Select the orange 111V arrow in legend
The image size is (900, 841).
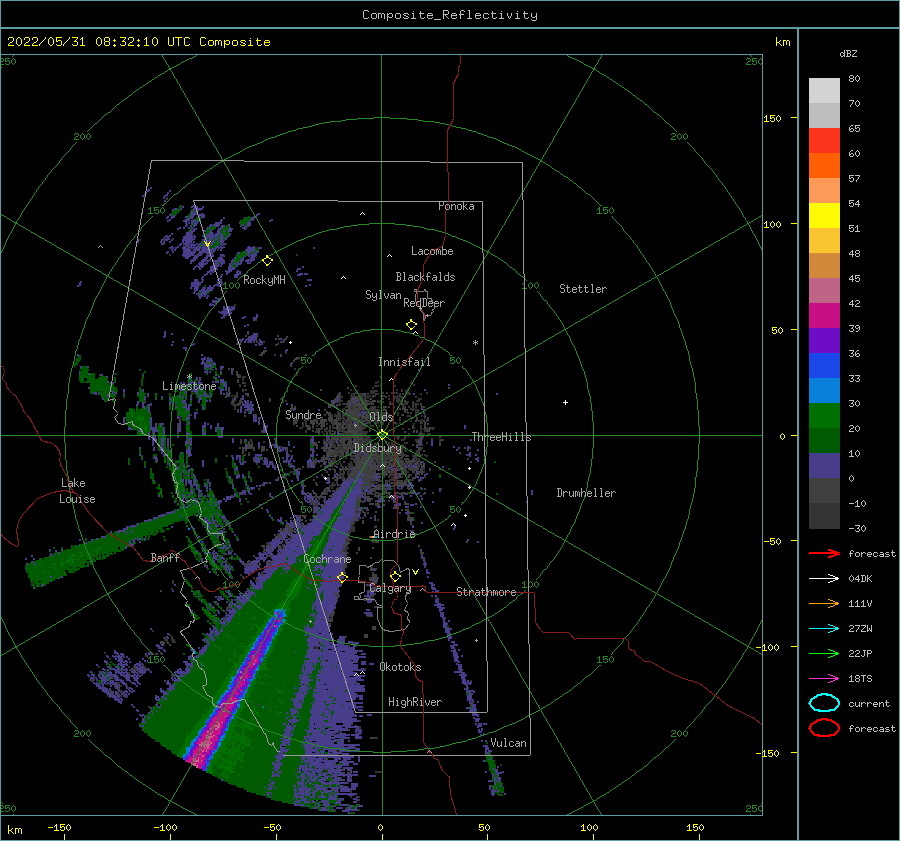click(x=824, y=603)
